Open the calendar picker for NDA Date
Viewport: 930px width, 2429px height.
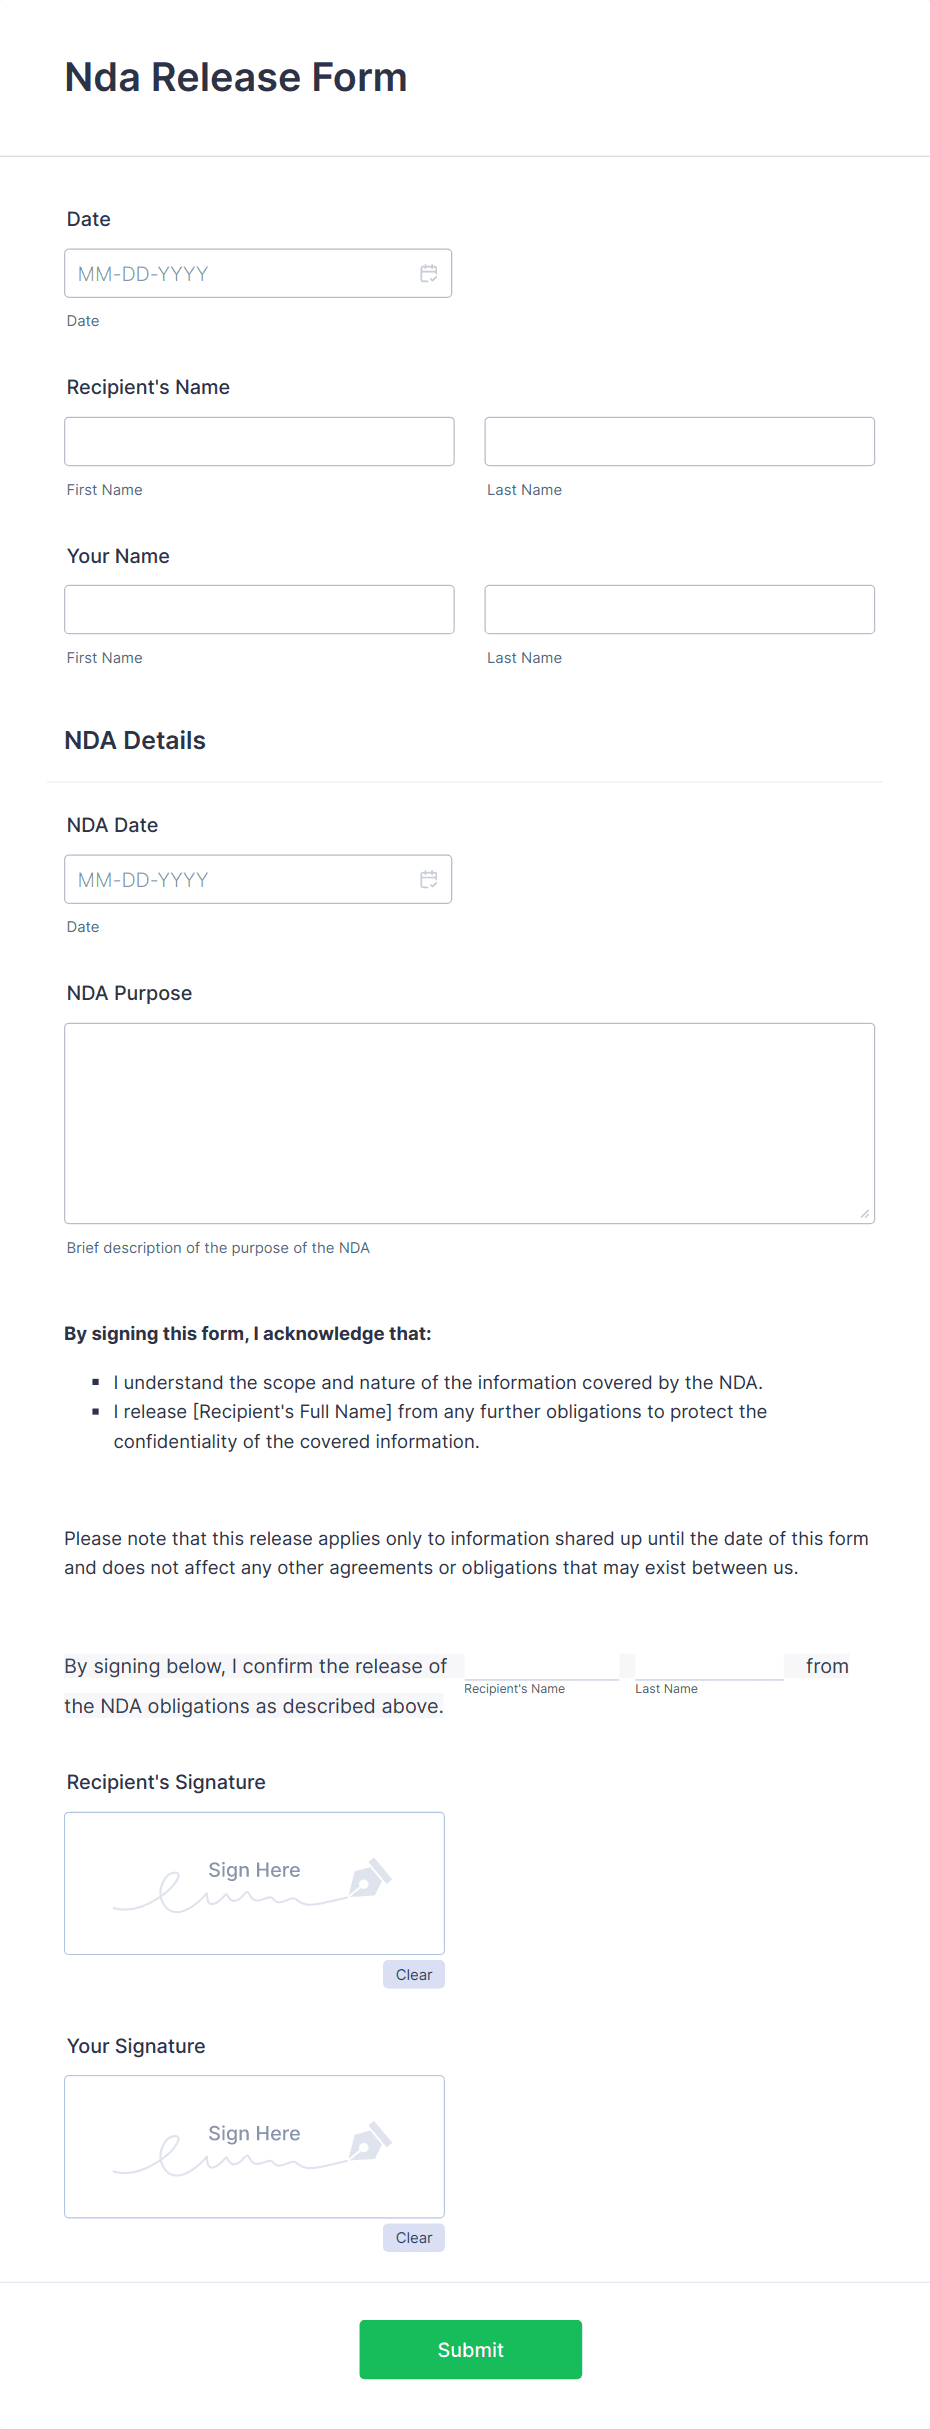pos(429,879)
